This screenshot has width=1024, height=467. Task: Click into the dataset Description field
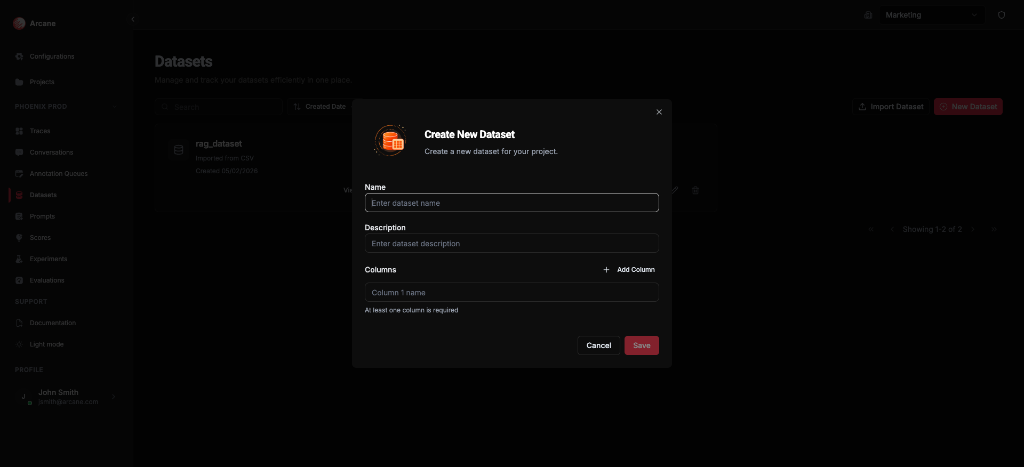pos(511,243)
